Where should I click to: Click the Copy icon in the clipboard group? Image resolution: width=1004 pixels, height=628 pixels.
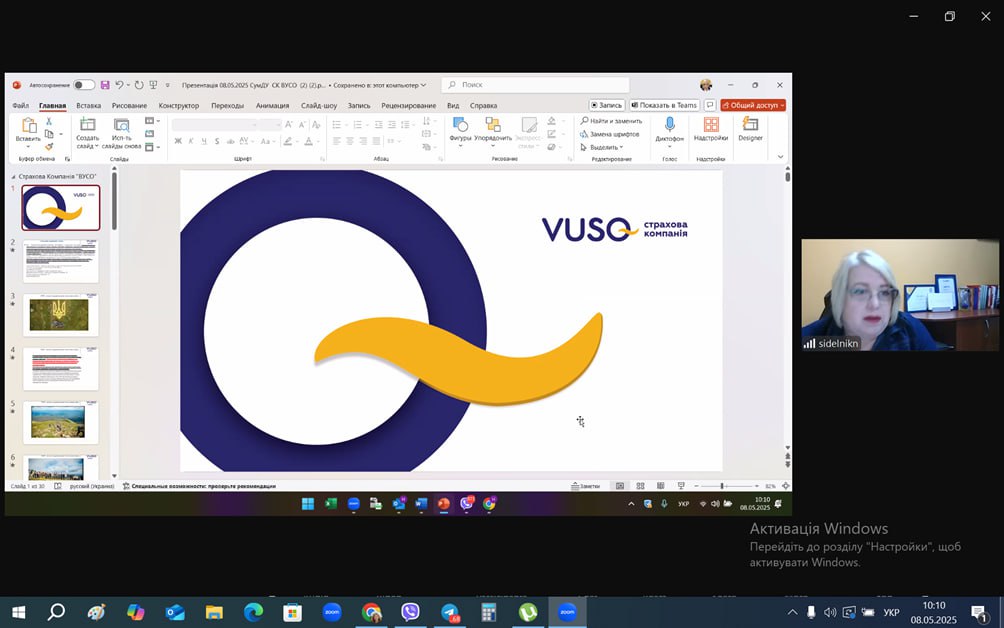[49, 134]
